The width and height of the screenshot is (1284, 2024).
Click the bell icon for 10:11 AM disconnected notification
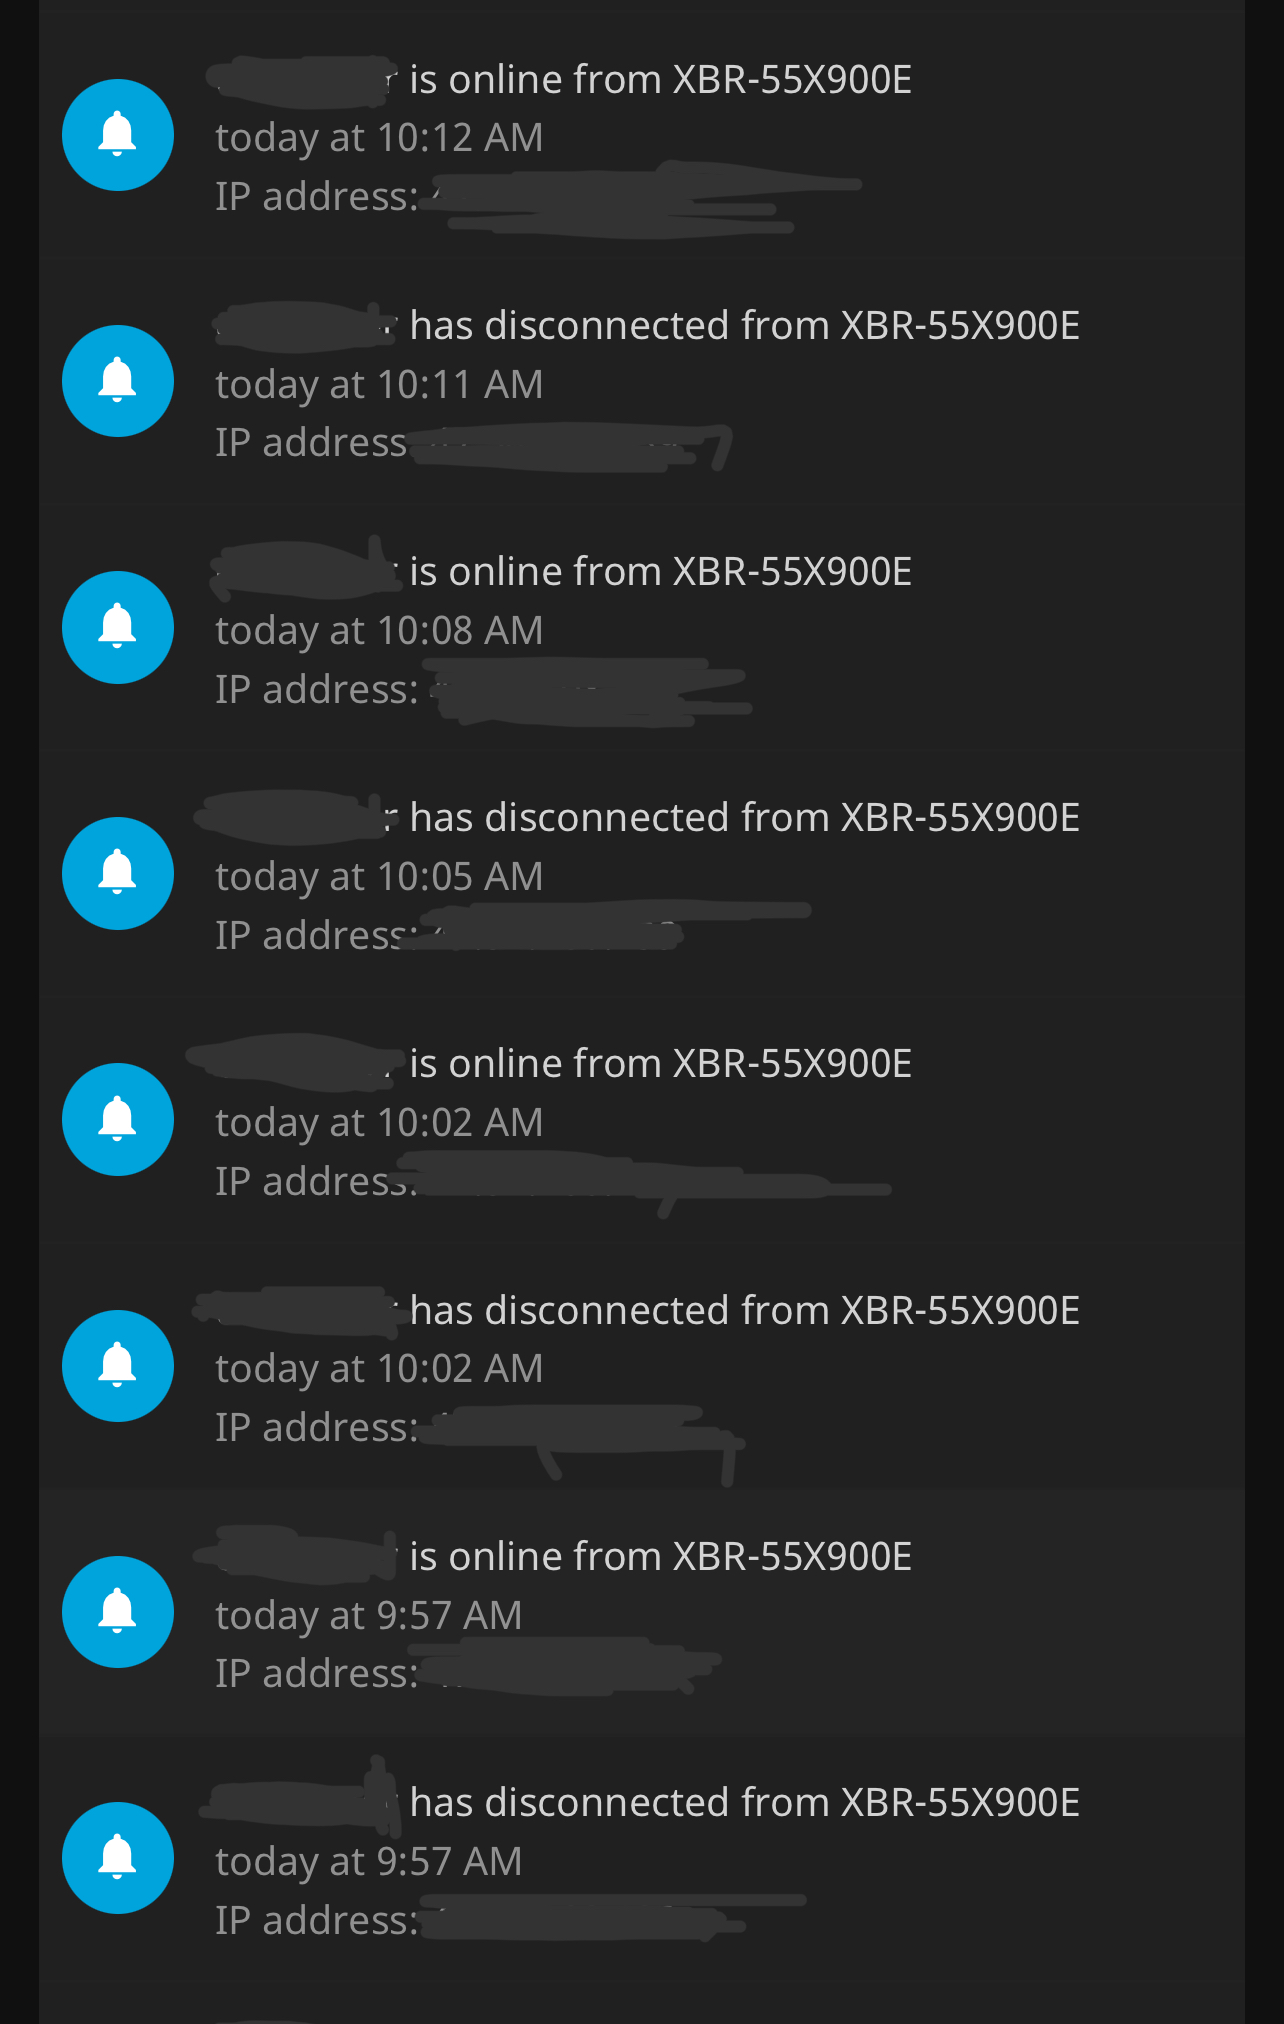click(x=118, y=381)
